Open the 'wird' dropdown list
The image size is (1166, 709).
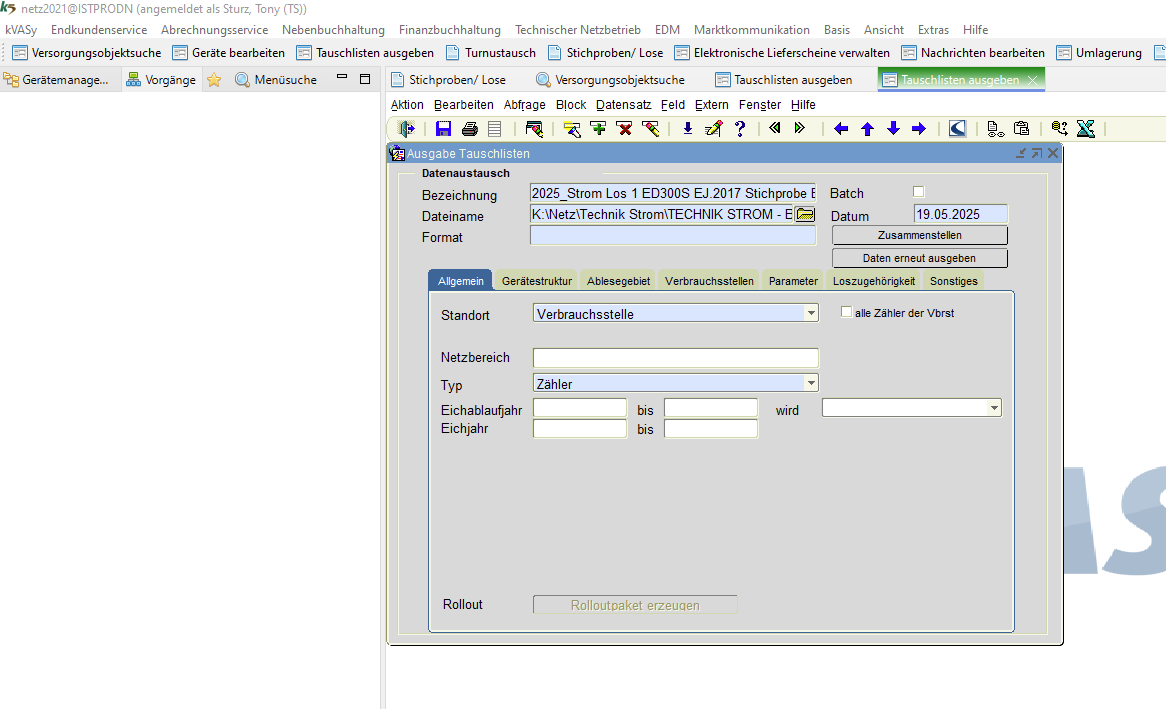994,408
